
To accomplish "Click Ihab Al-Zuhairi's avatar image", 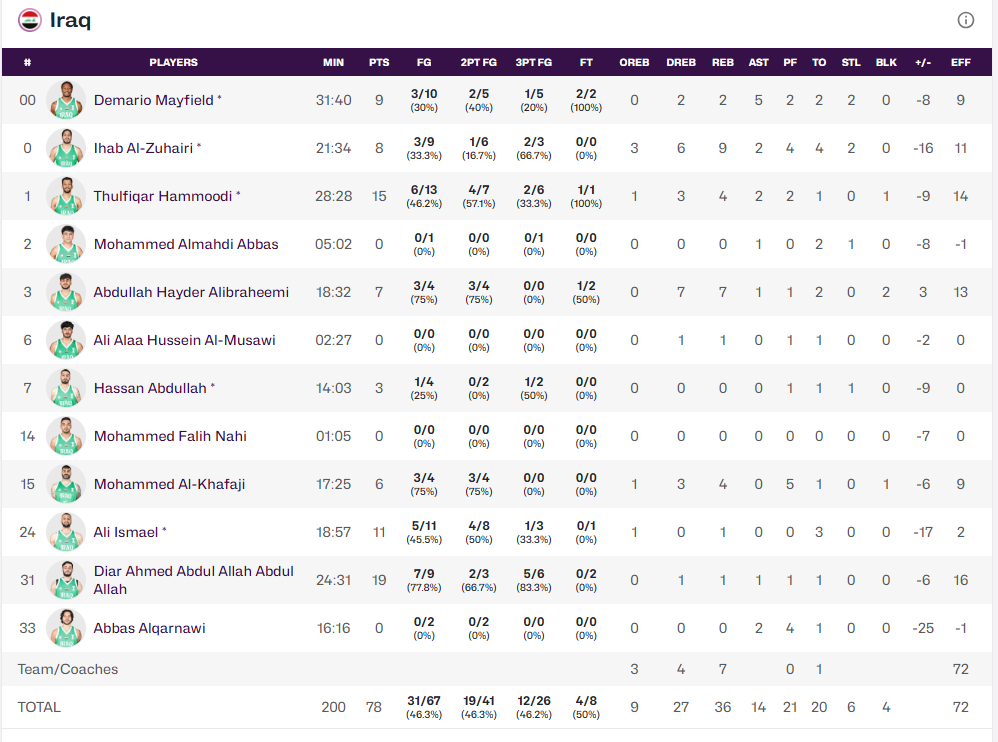I will (66, 148).
